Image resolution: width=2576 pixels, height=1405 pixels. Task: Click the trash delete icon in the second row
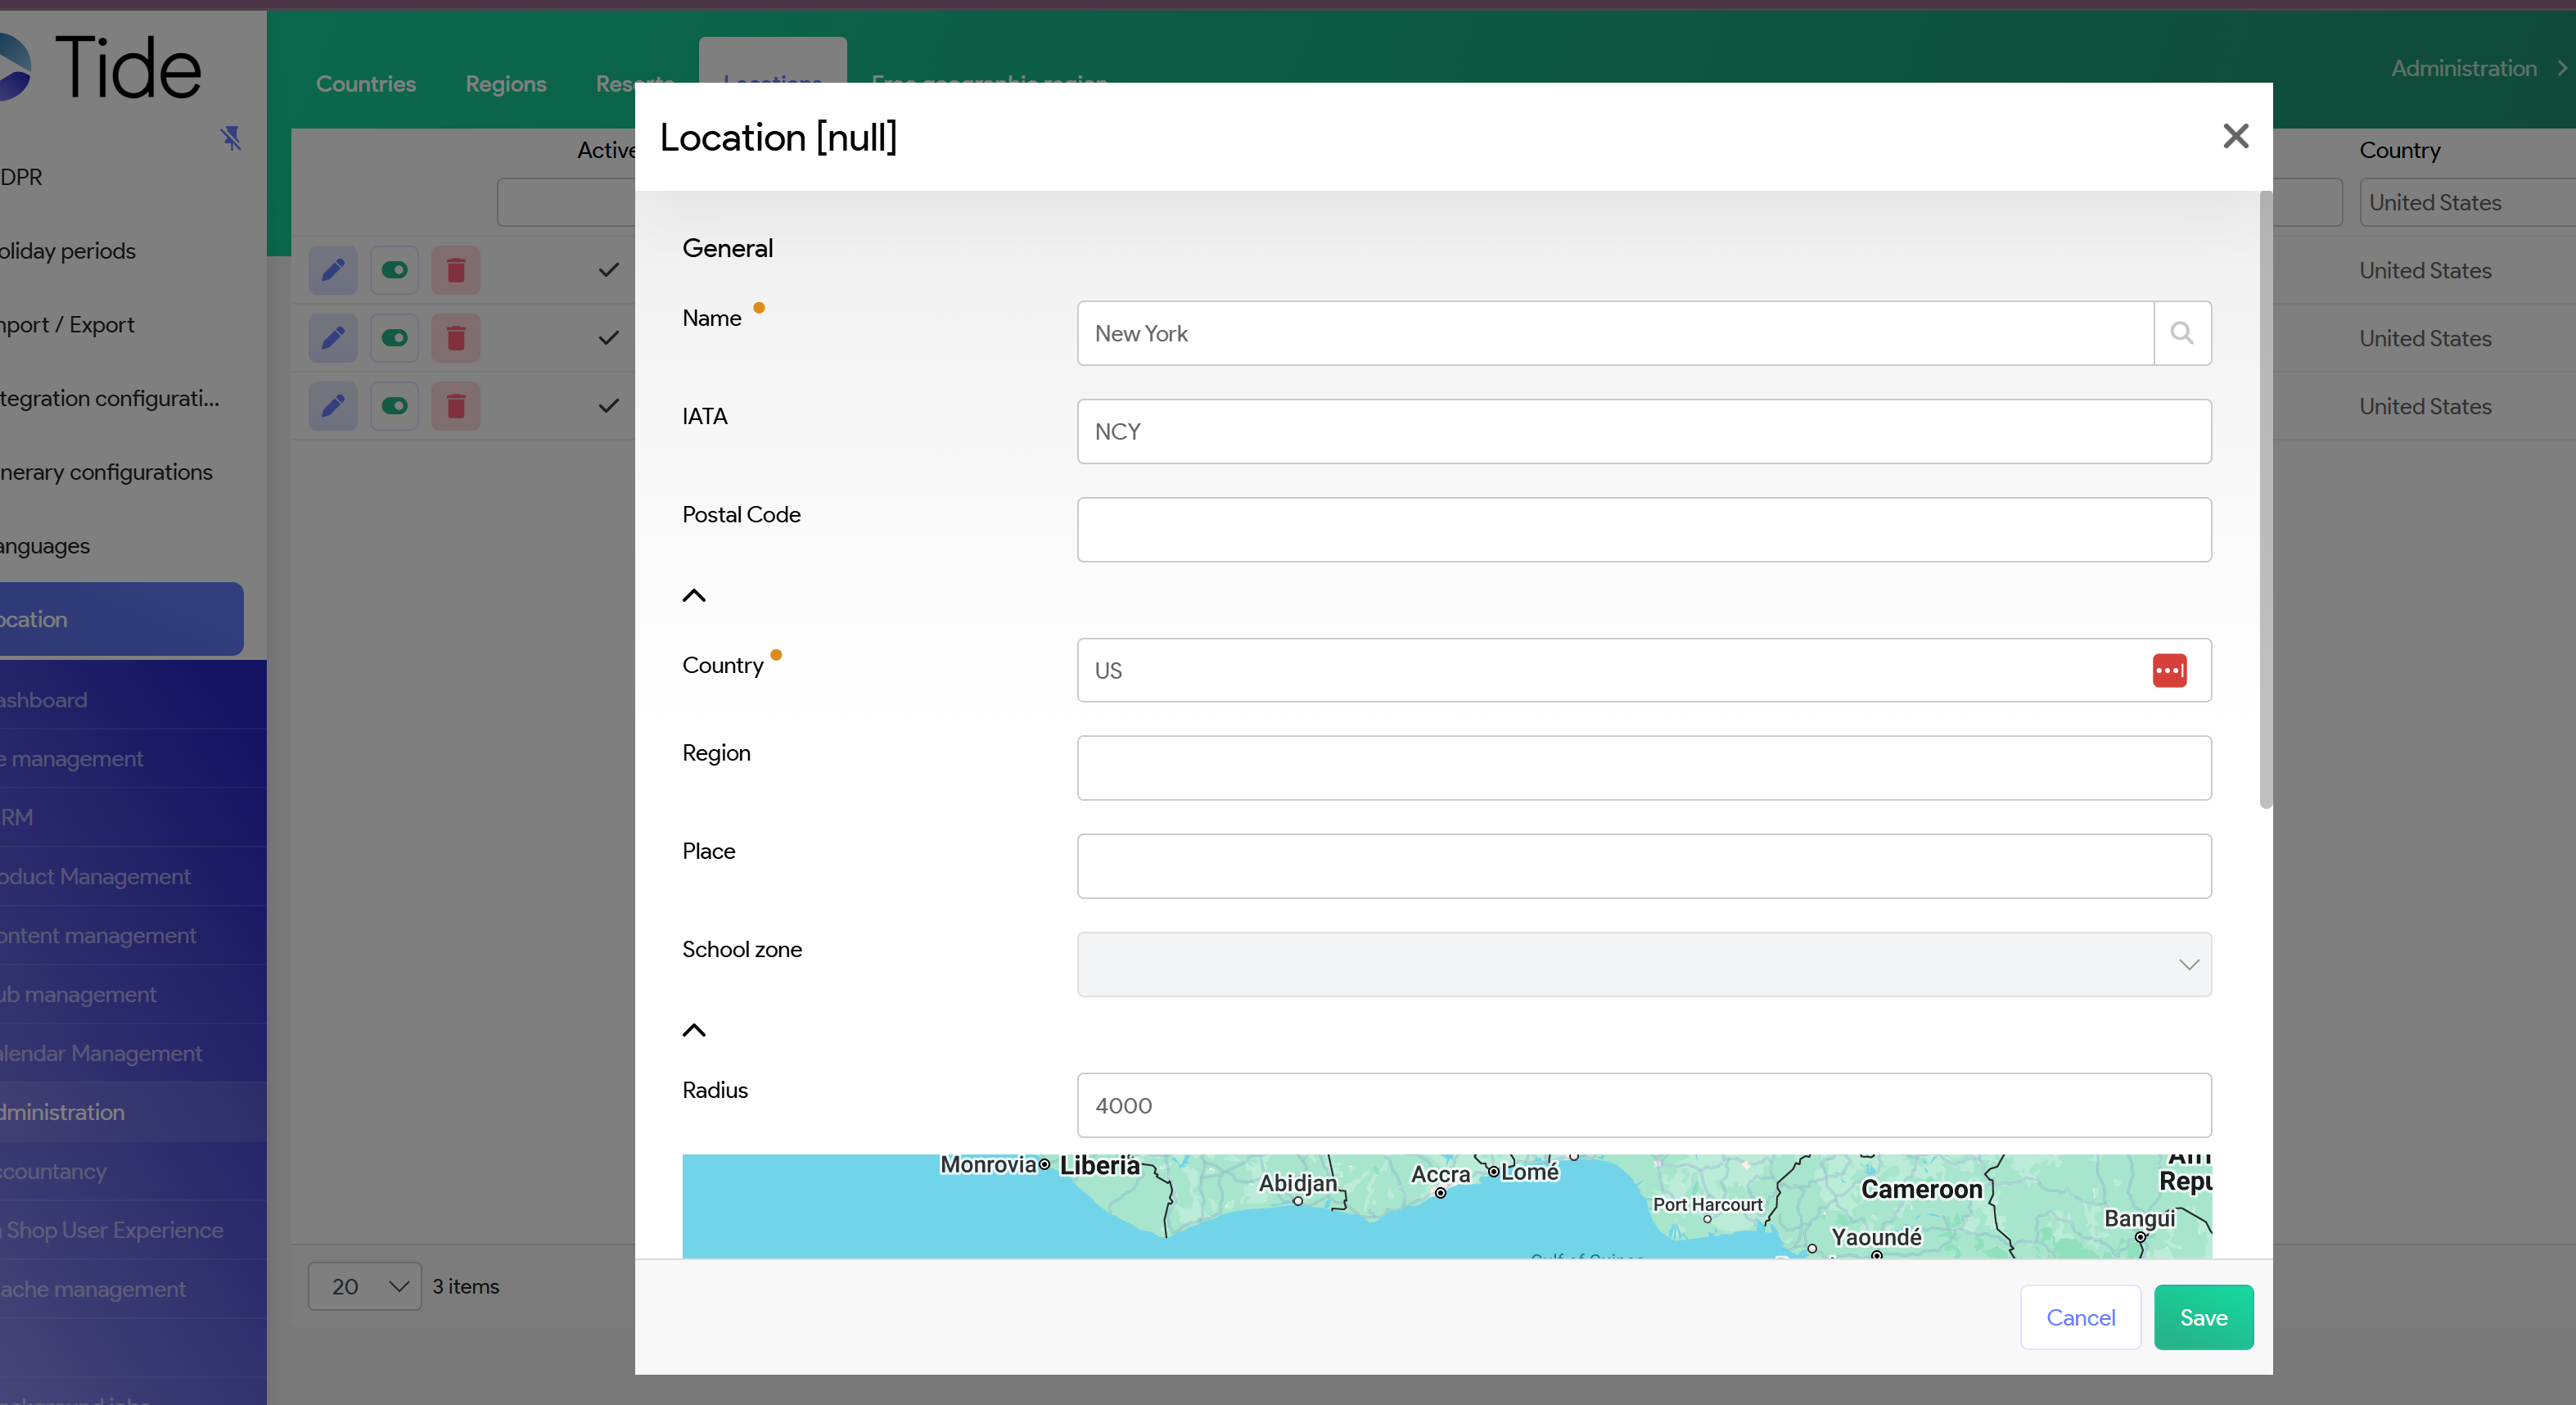click(x=456, y=338)
